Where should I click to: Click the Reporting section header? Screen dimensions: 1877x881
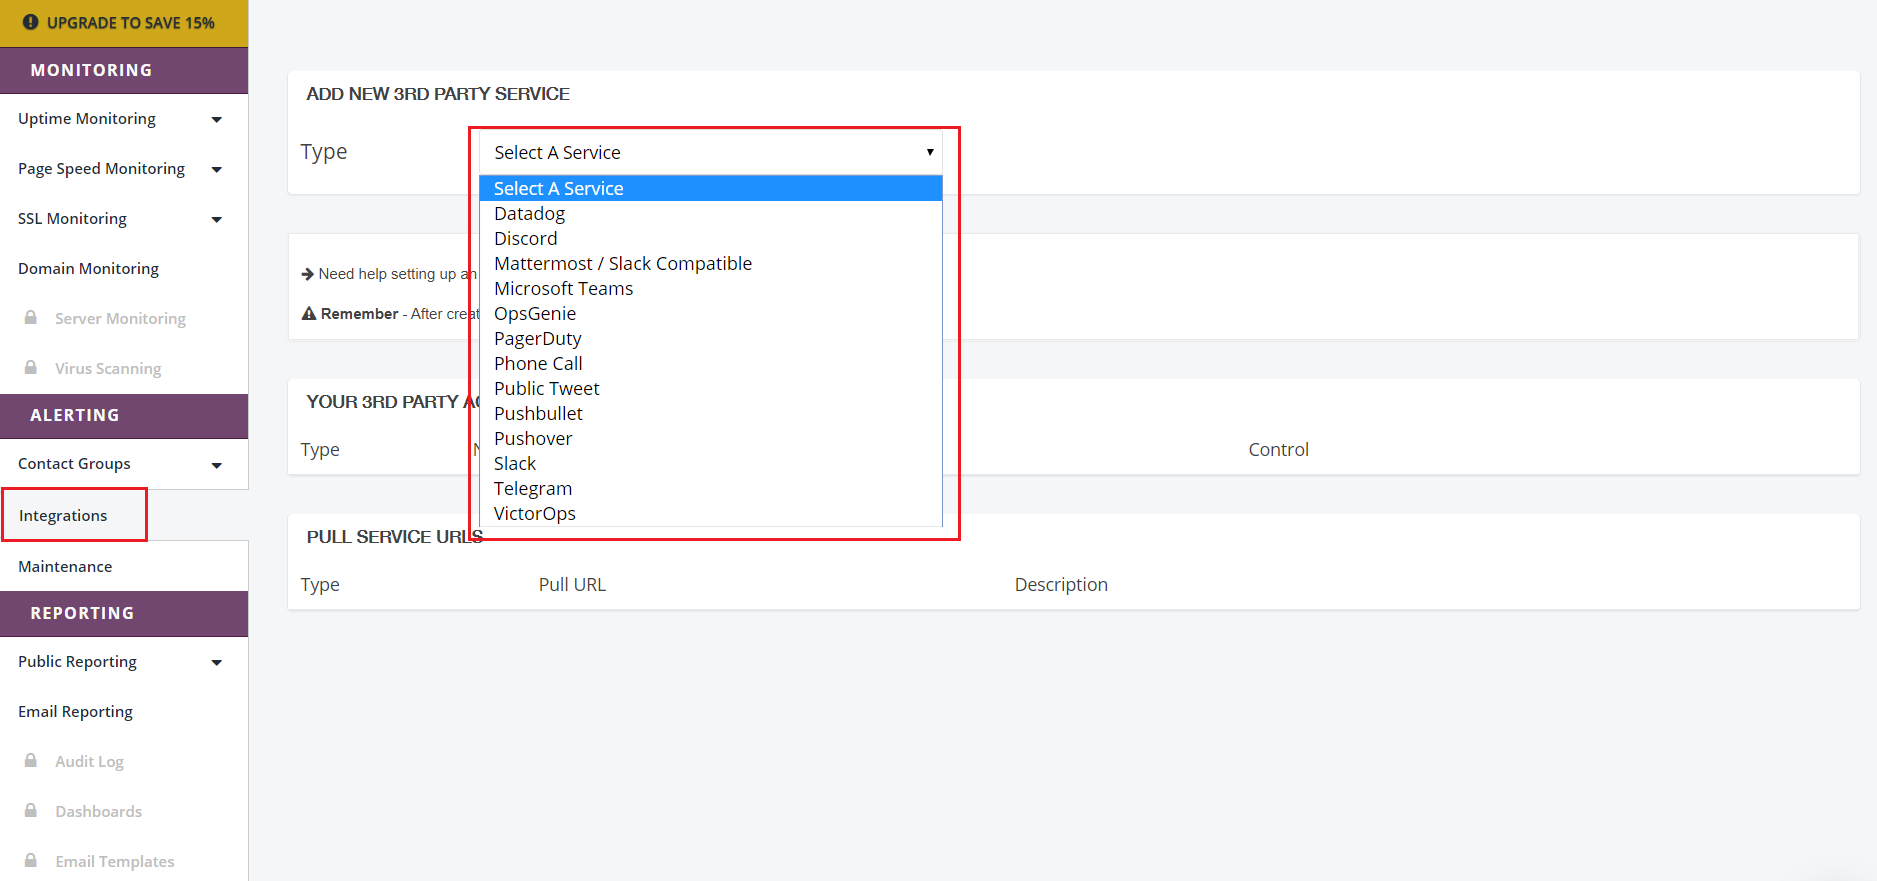point(124,613)
